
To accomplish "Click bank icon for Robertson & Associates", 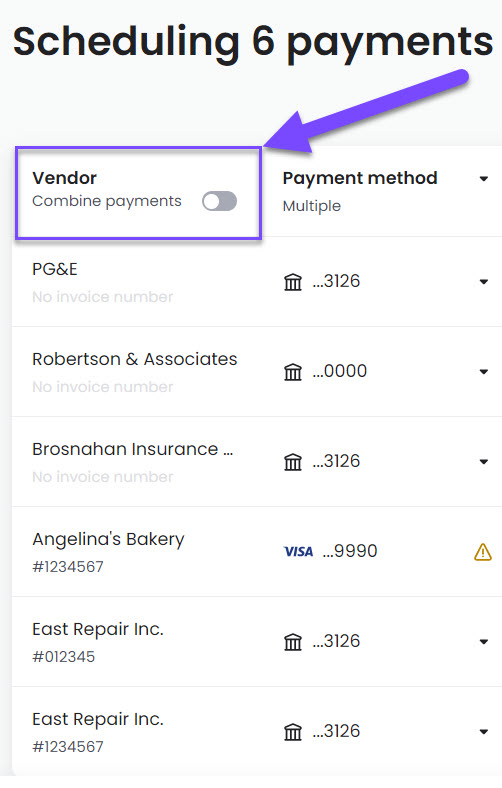I will [293, 371].
